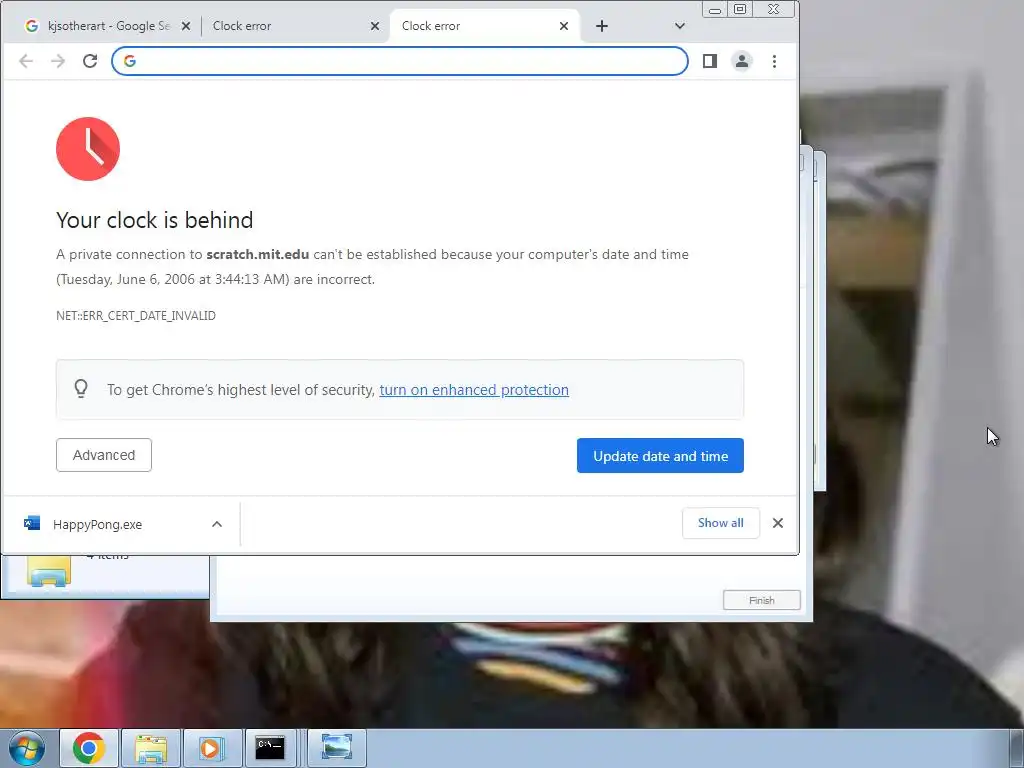Close the downloads bar
Screen dimensions: 1024x768
[778, 523]
